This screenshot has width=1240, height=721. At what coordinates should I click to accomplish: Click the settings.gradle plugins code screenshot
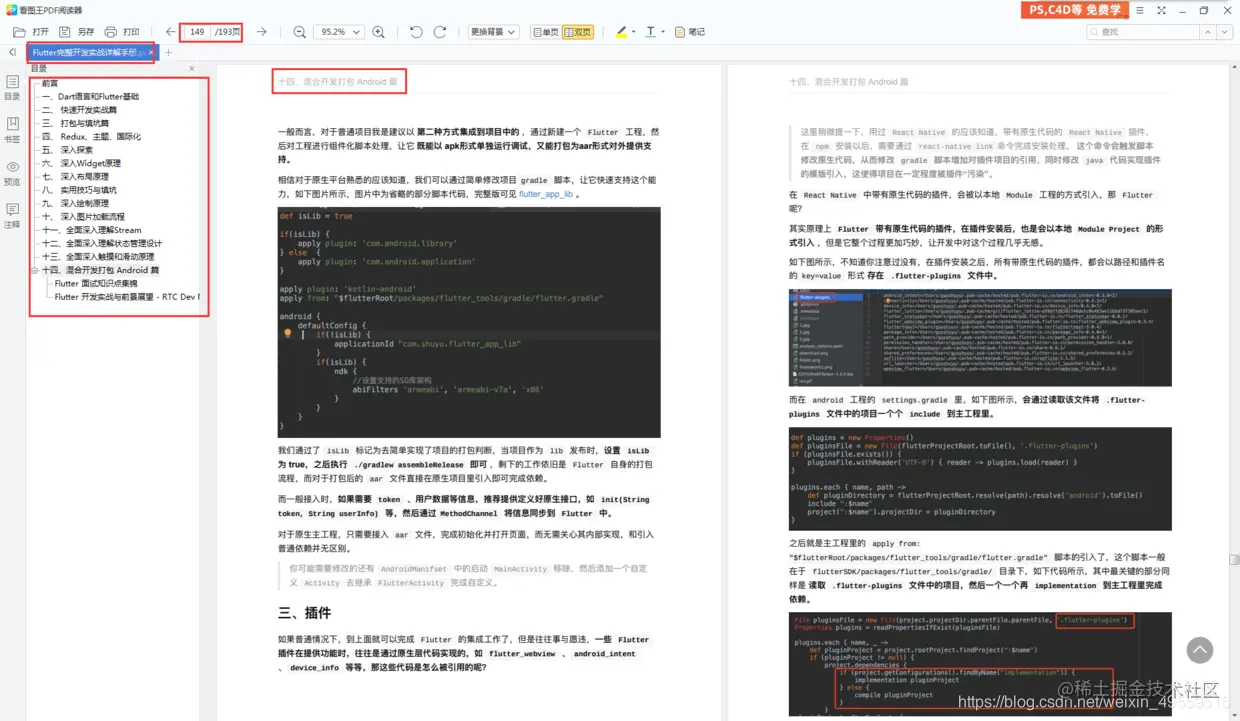tap(980, 477)
